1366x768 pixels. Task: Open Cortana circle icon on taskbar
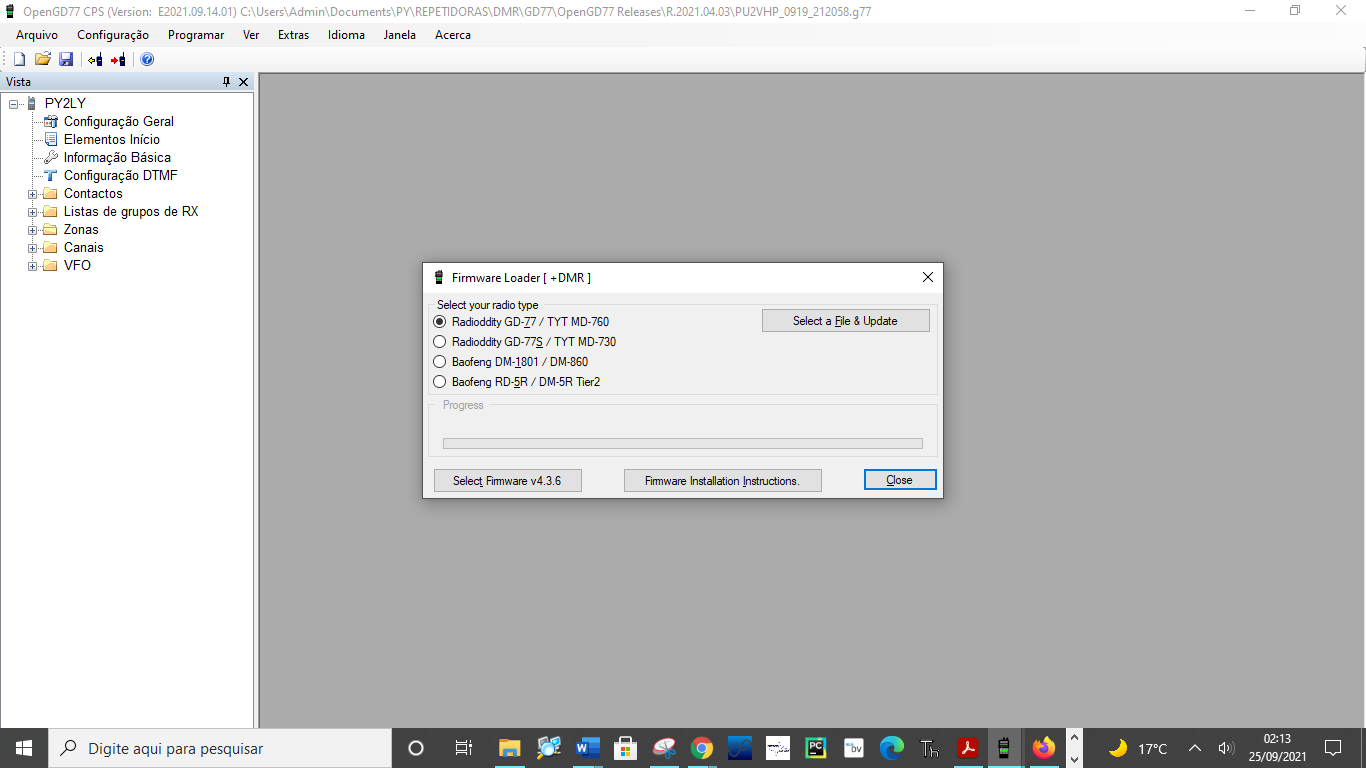click(416, 748)
